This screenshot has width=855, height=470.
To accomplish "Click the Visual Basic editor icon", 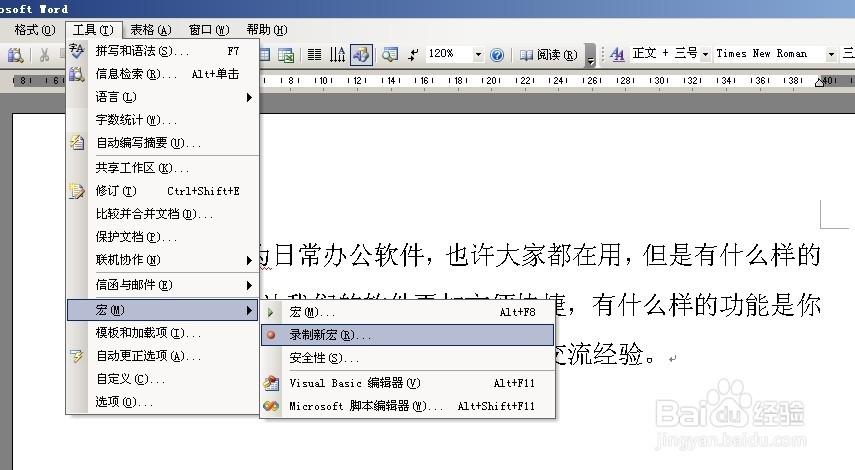I will 271,383.
